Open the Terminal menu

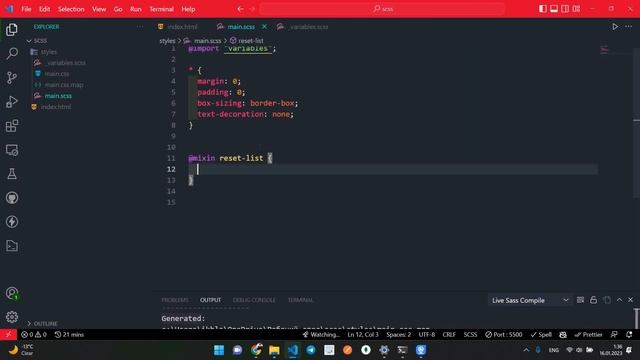[x=161, y=9]
